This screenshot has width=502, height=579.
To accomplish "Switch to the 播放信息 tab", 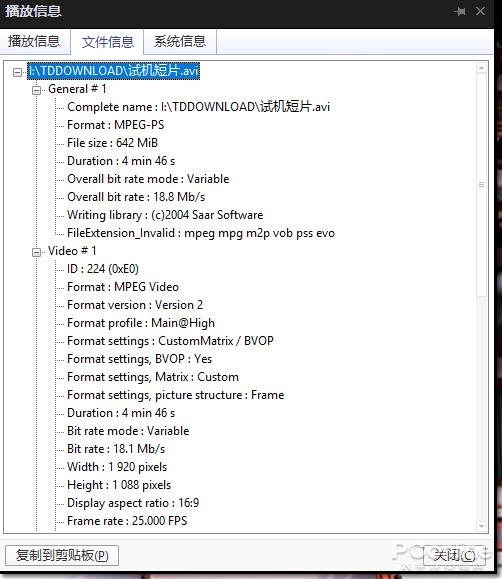I will click(34, 41).
